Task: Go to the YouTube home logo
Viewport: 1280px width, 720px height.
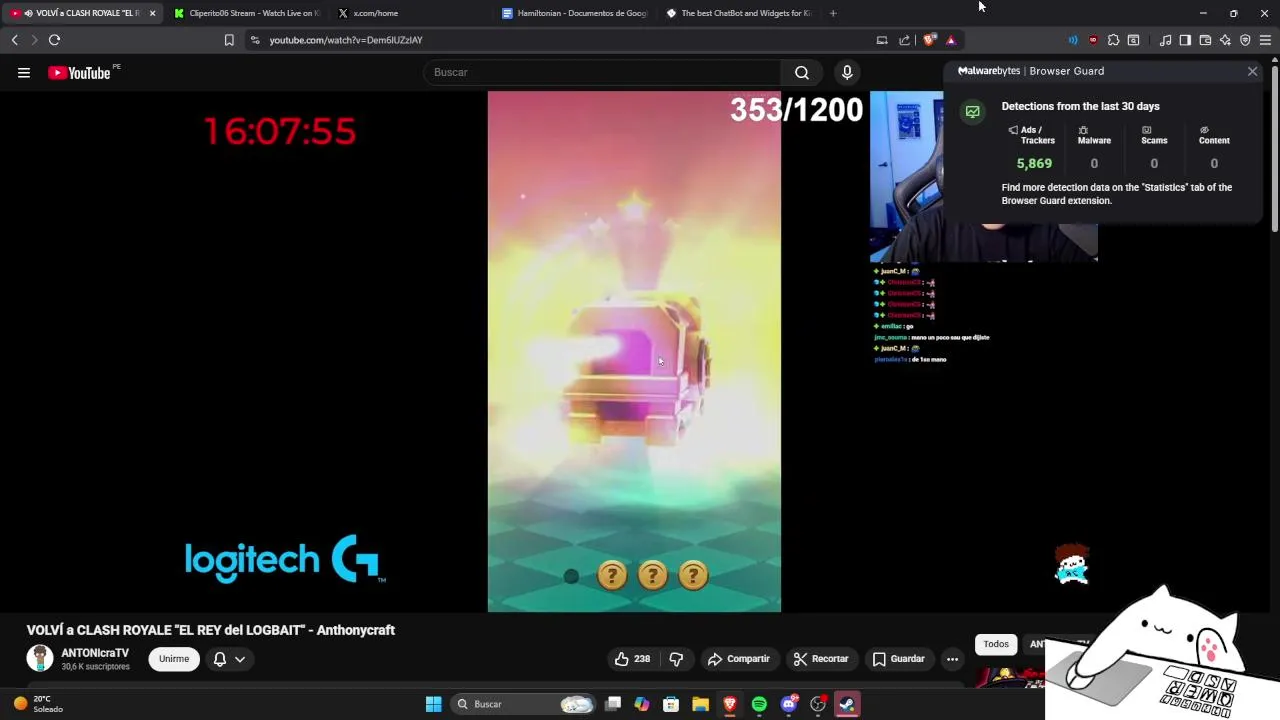Action: click(79, 72)
